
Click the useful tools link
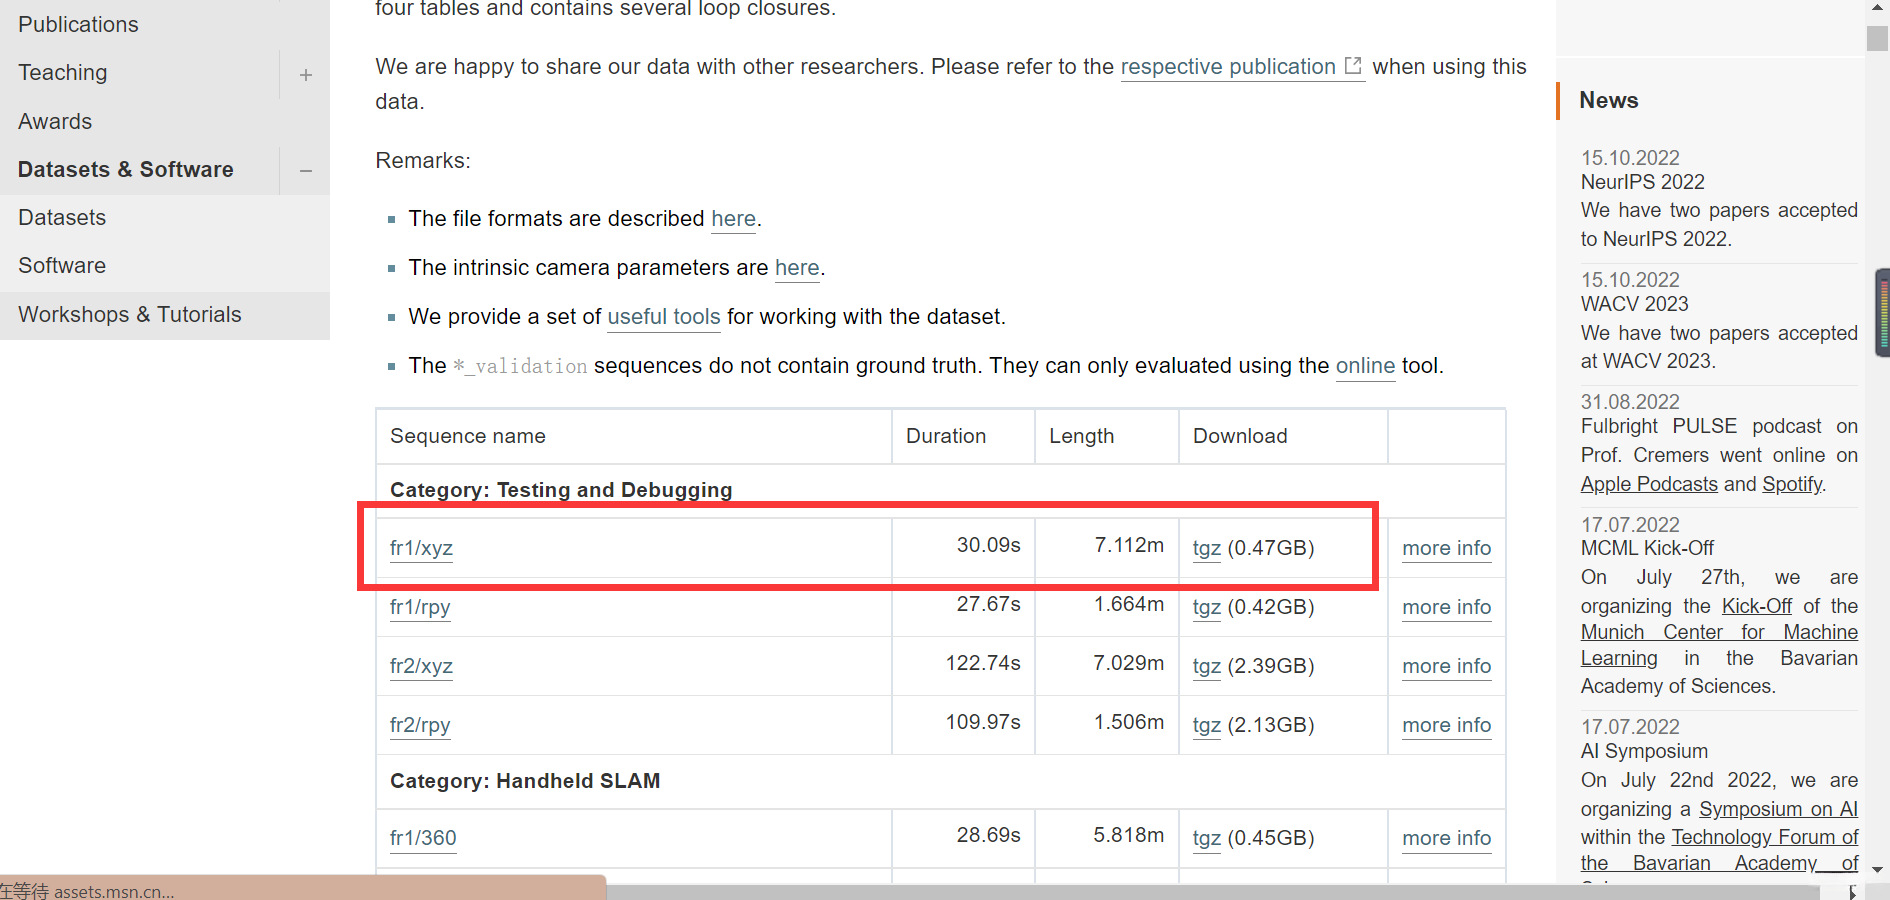(x=664, y=317)
